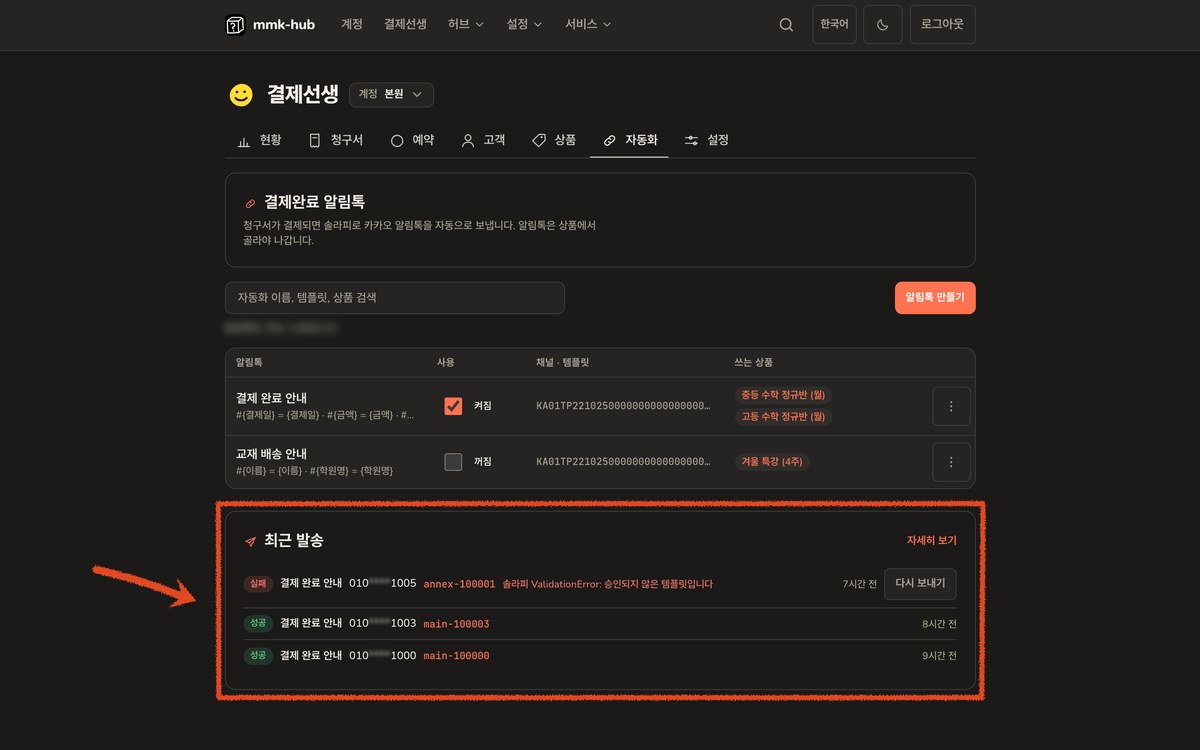1200x750 pixels.
Task: Click the 솔라피 ValidationError message text
Action: click(x=607, y=584)
